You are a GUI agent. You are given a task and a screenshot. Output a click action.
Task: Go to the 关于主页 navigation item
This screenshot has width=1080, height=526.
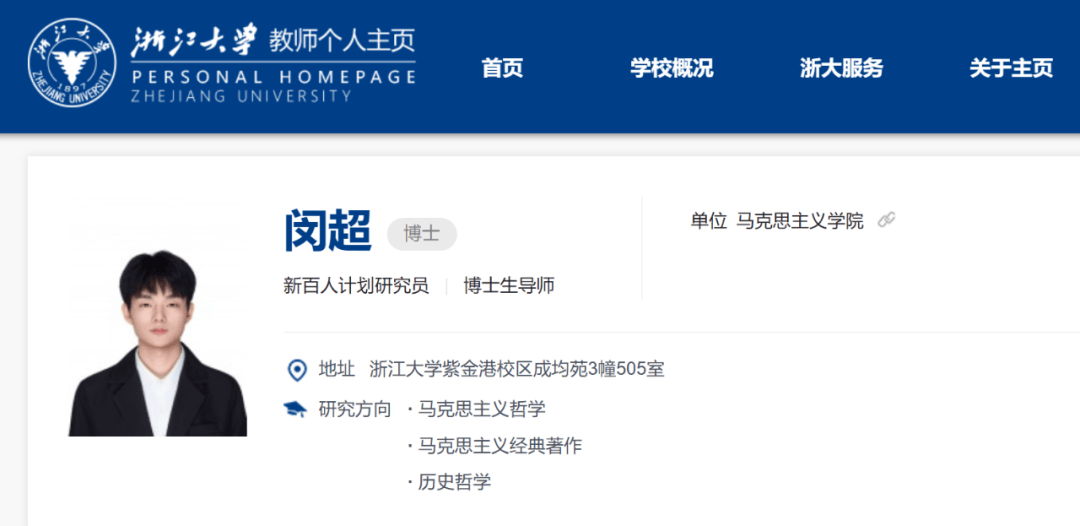tap(1011, 69)
